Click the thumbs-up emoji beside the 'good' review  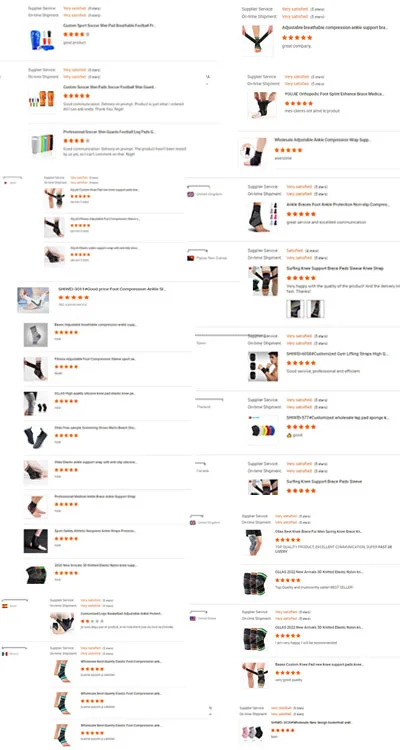click(x=289, y=435)
